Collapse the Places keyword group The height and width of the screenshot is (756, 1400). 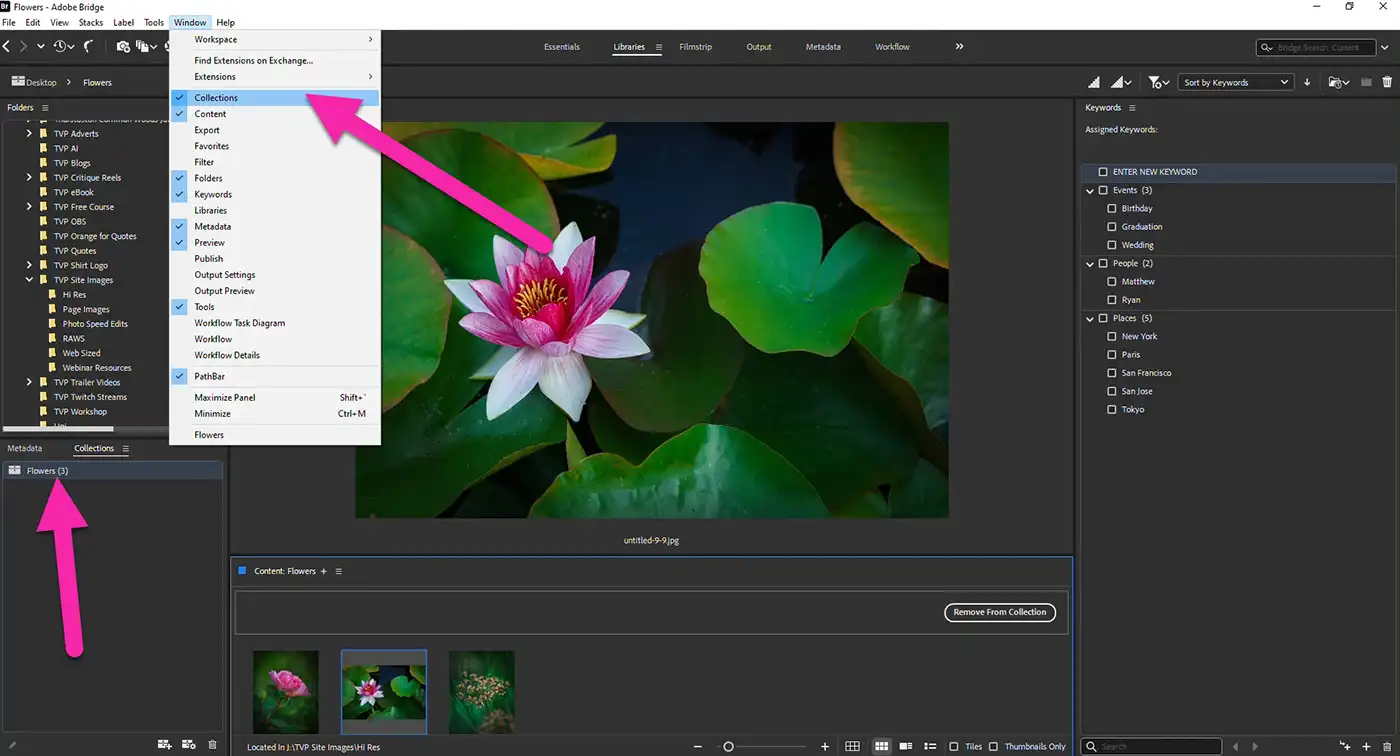point(1090,319)
